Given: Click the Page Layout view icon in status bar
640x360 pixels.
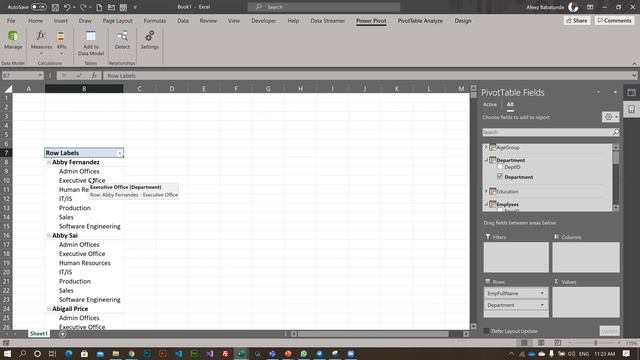Looking at the screenshot, I should tap(541, 342).
